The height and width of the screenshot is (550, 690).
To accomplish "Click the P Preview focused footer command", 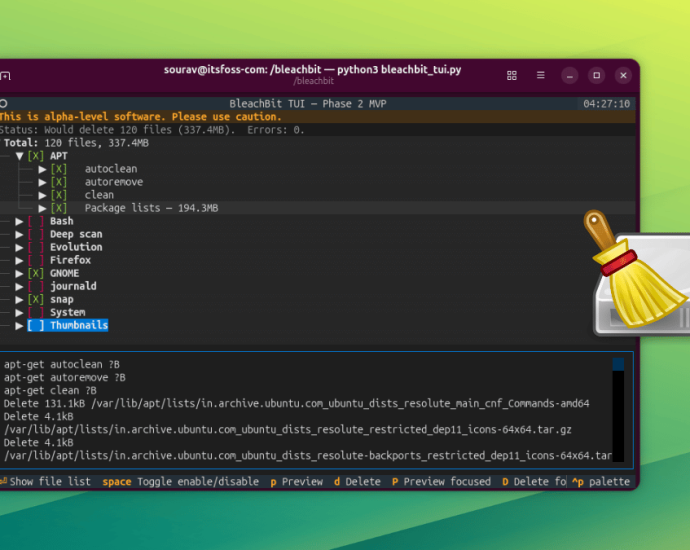I will click(441, 481).
